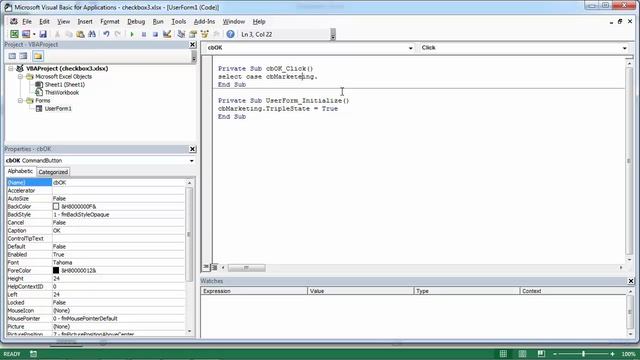Click the Cut scissors icon
The width and height of the screenshot is (640, 360).
click(x=57, y=34)
